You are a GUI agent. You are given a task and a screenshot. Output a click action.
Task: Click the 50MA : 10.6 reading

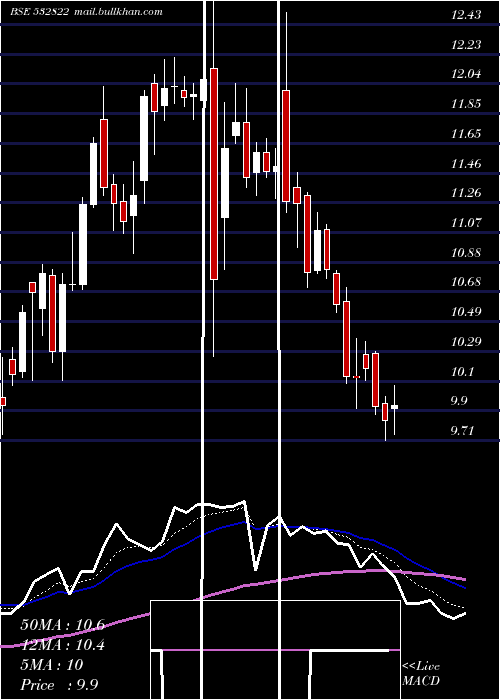coord(62,625)
